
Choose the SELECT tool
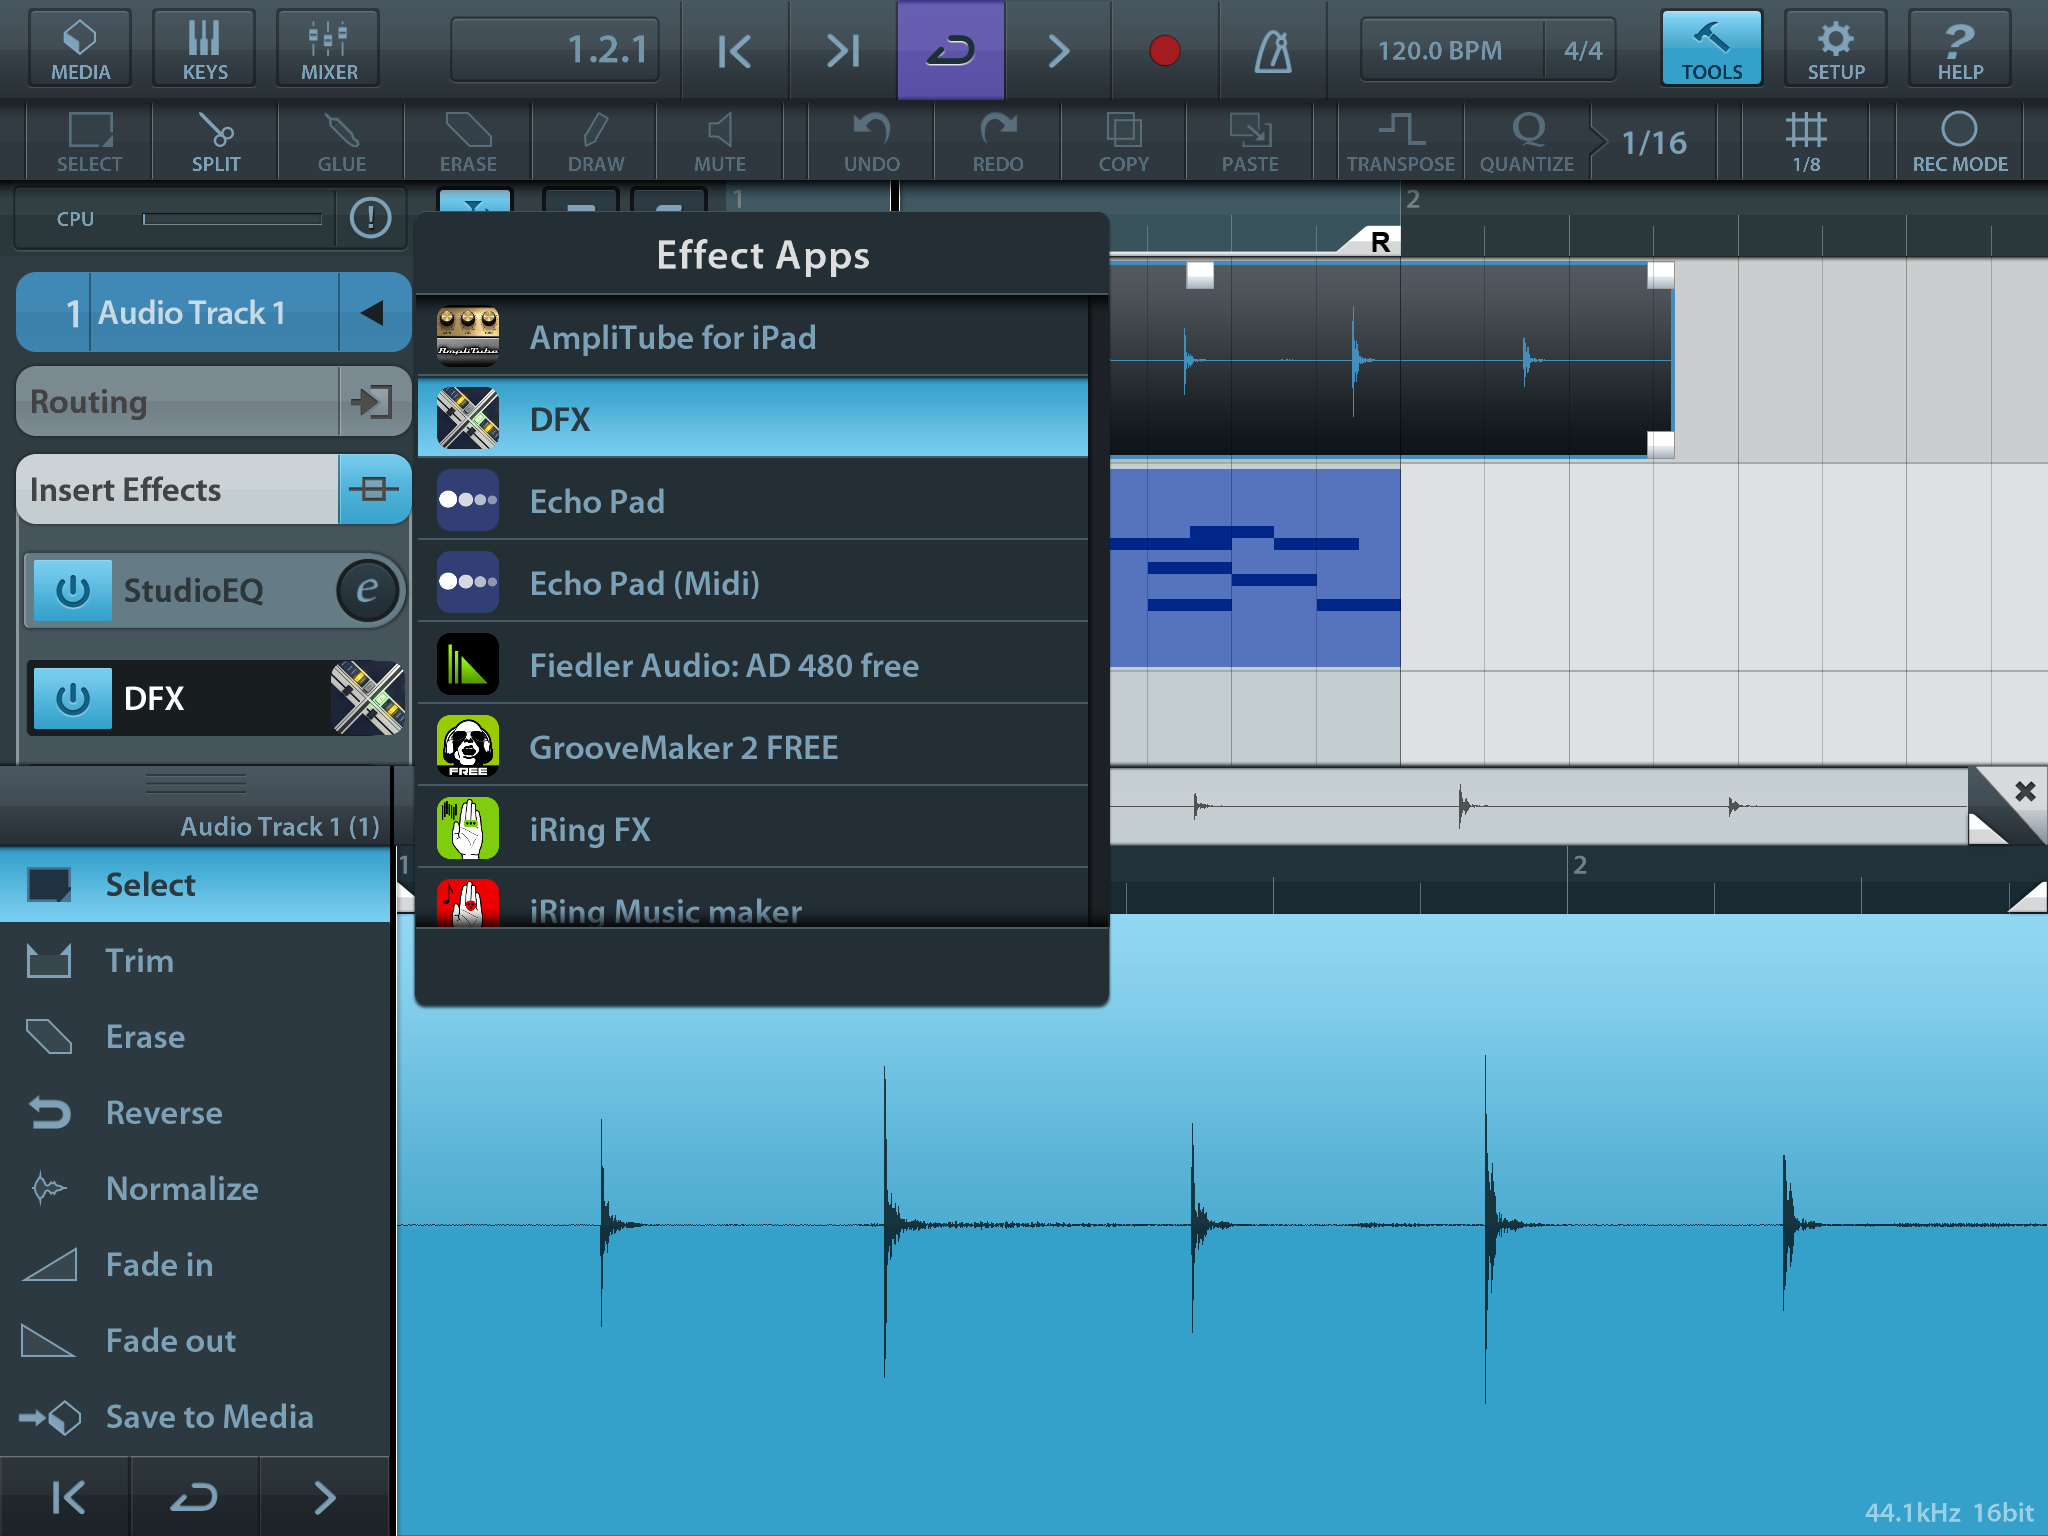[x=89, y=142]
